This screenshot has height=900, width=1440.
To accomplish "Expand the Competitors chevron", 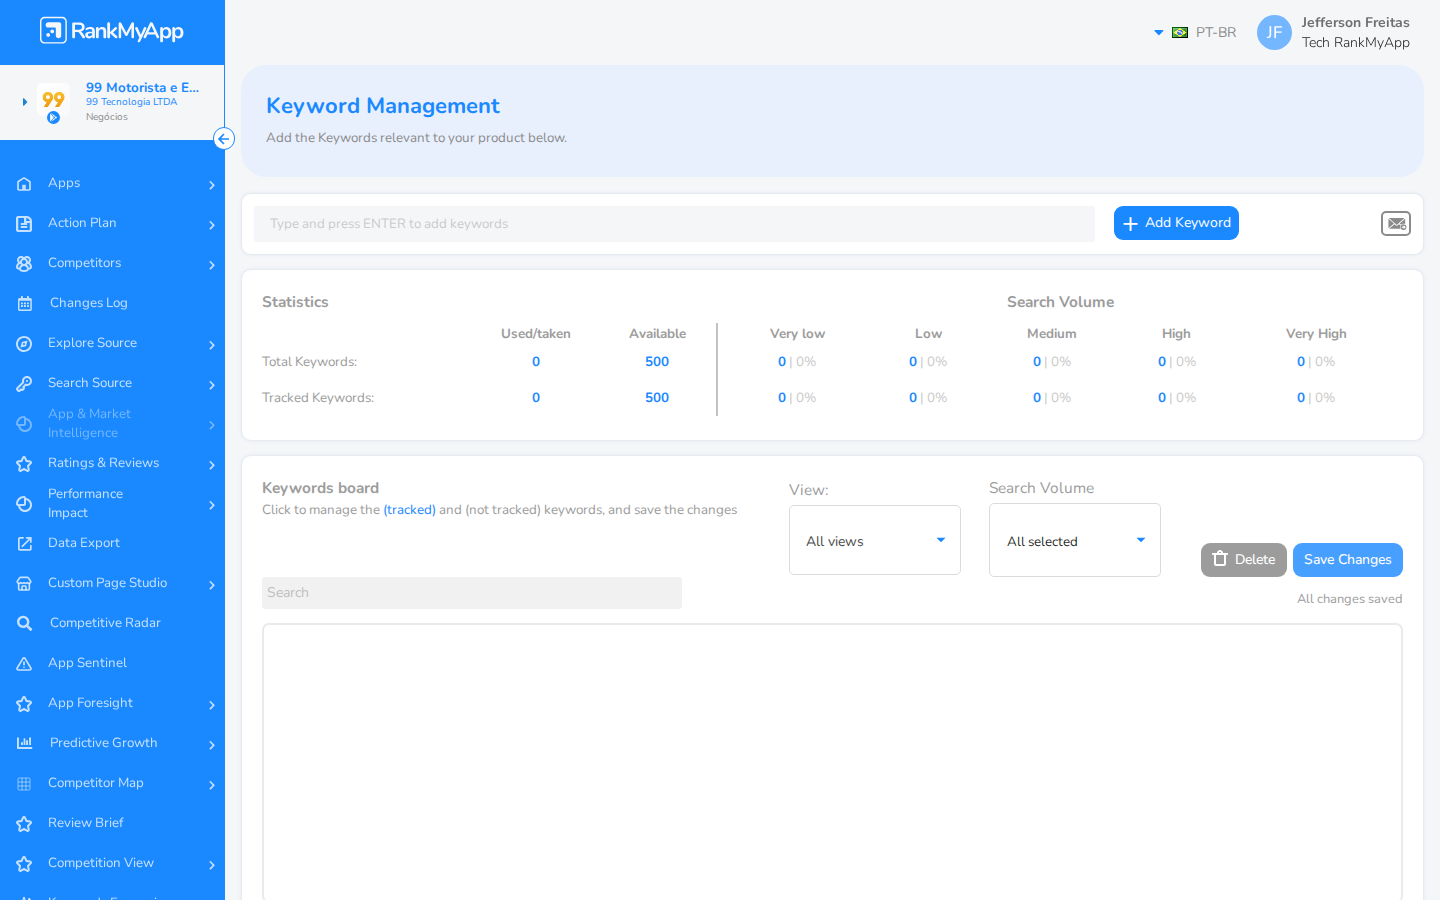I will [212, 265].
